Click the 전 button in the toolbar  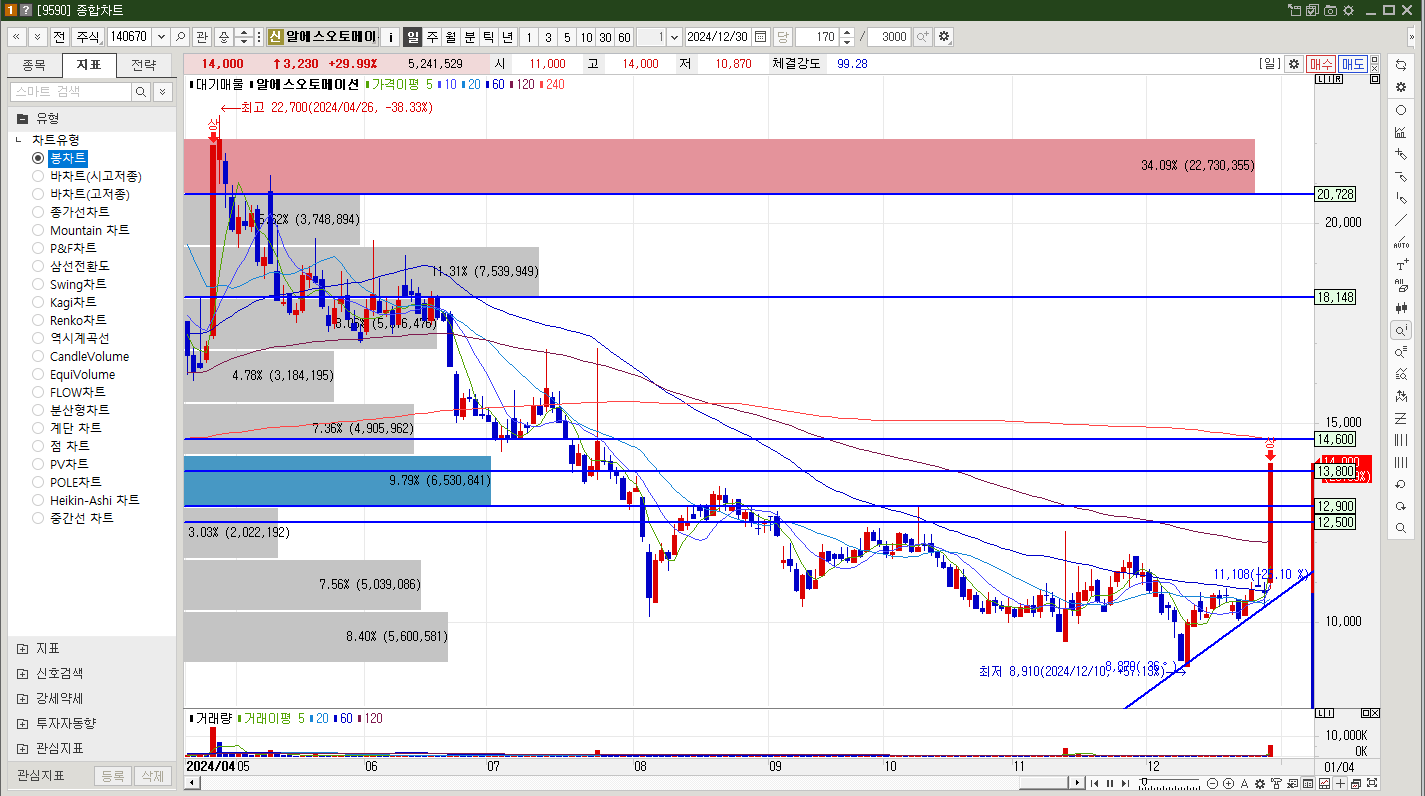click(x=59, y=37)
